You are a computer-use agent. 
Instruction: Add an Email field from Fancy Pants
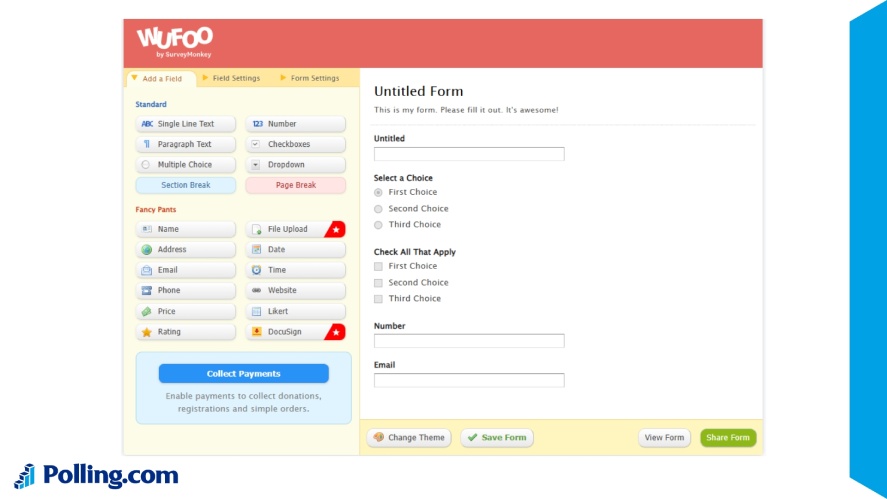click(x=186, y=270)
